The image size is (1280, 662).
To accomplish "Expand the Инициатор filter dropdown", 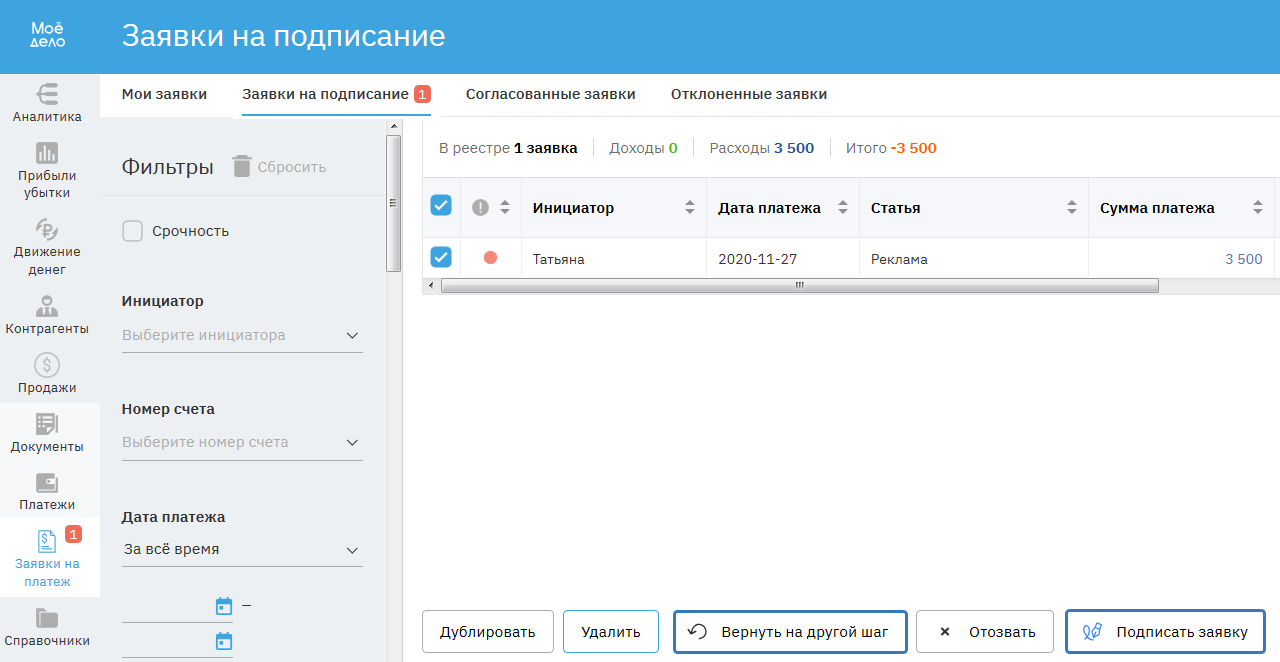I will click(x=242, y=336).
